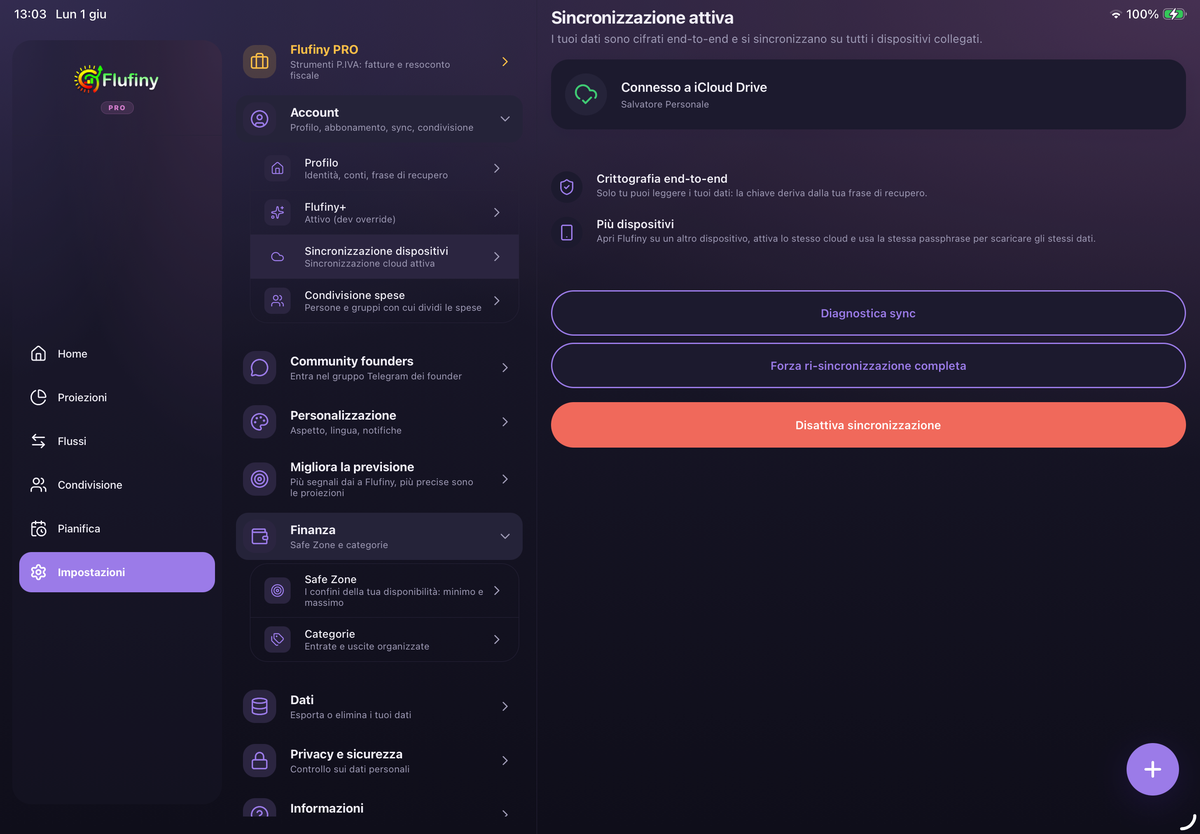This screenshot has height=834, width=1200.
Task: Expand the Migliora la previsione chevron
Action: (505, 479)
